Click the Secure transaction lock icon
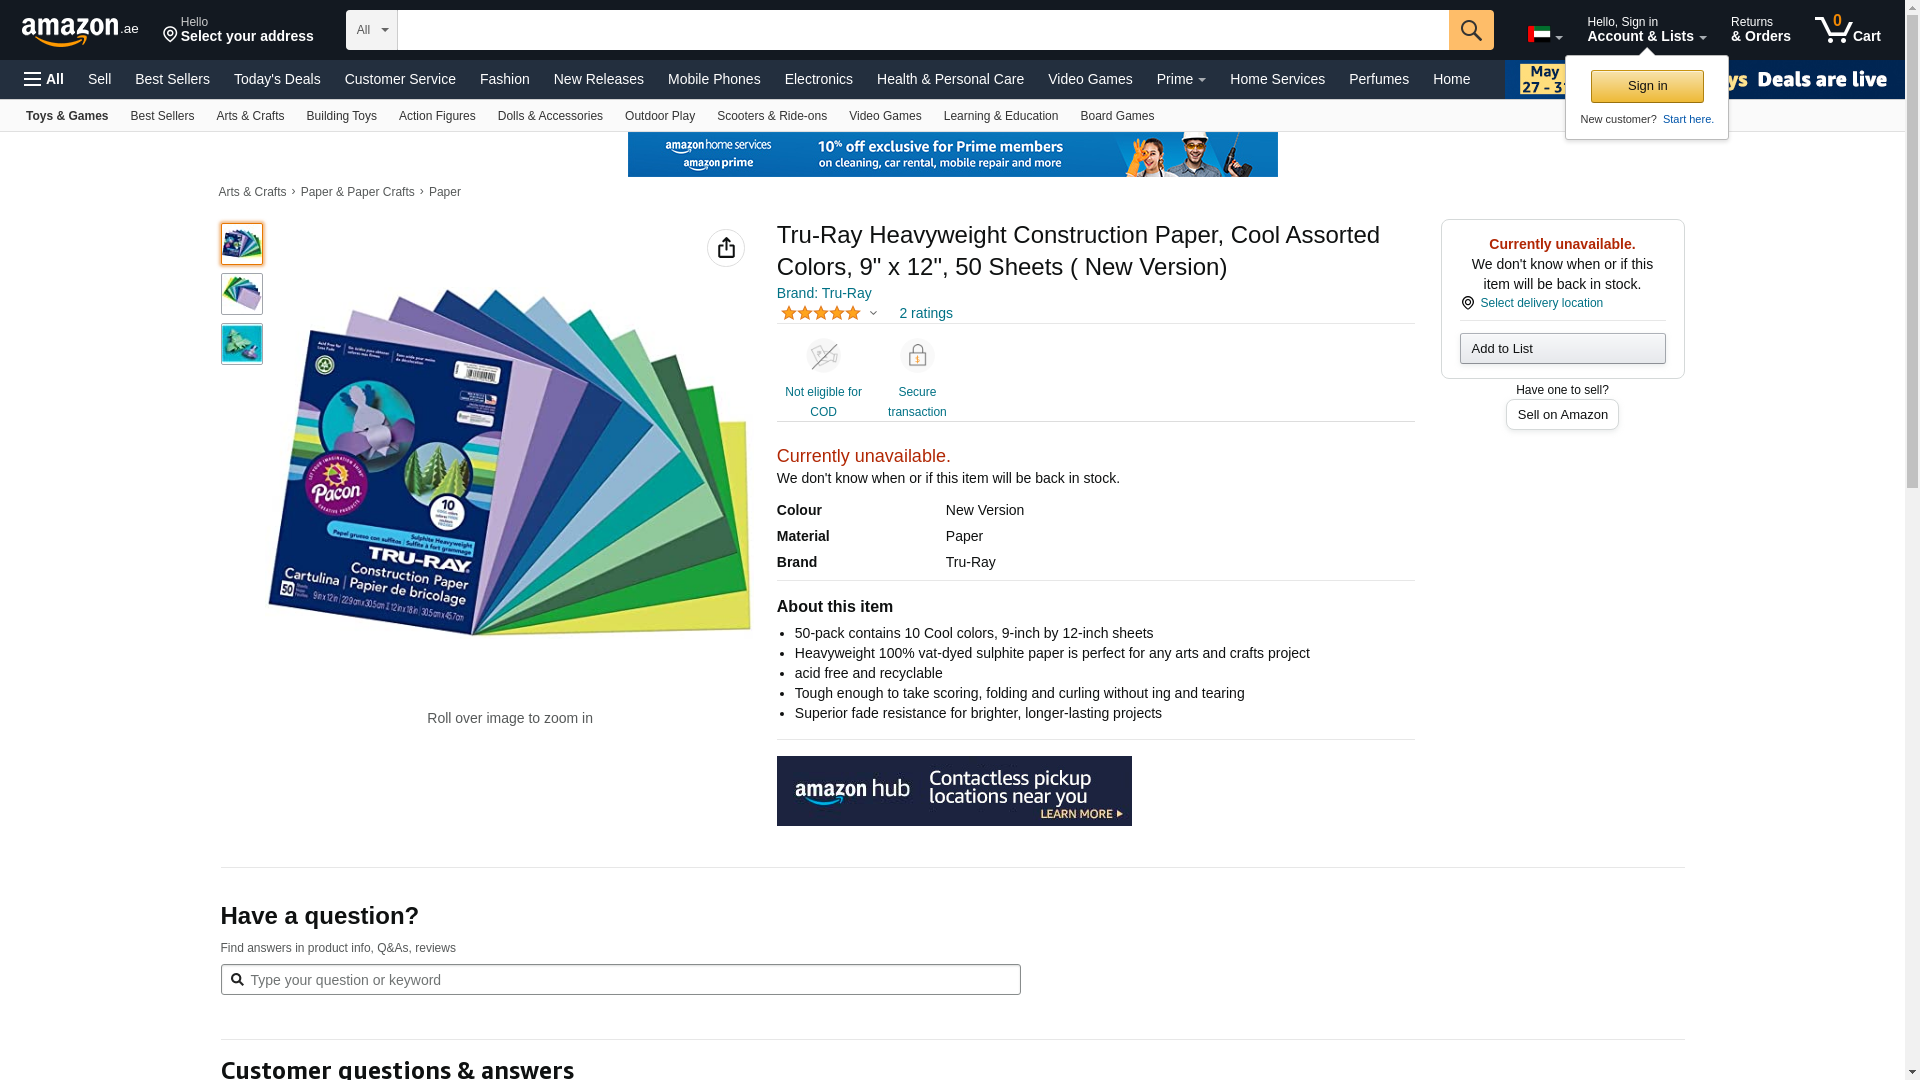The width and height of the screenshot is (1920, 1080). coord(917,356)
